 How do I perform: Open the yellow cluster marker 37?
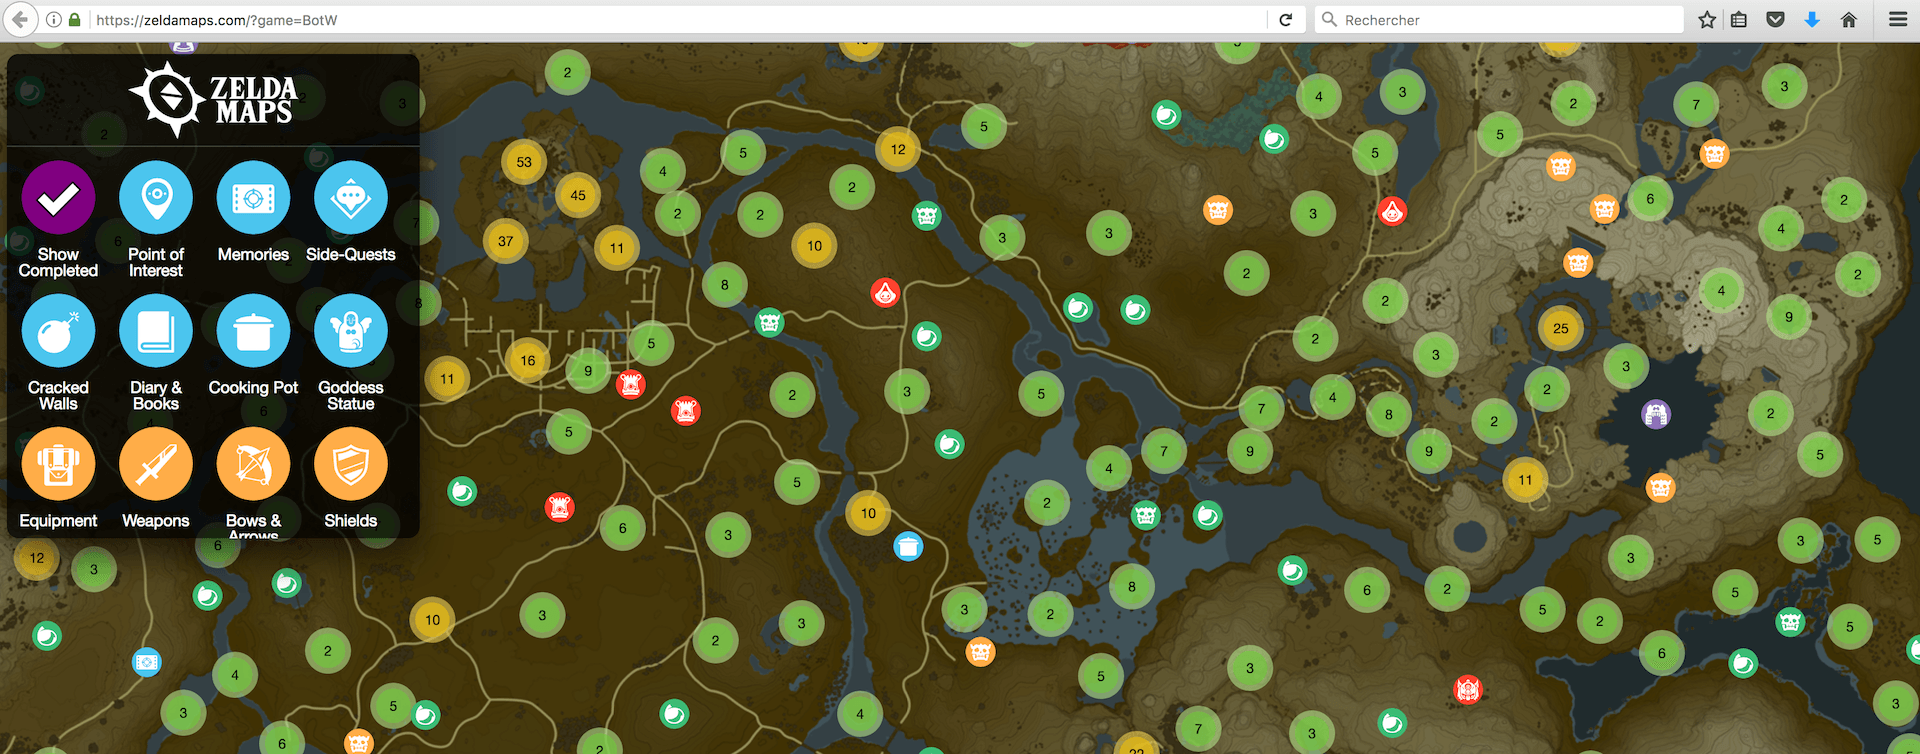[x=506, y=241]
